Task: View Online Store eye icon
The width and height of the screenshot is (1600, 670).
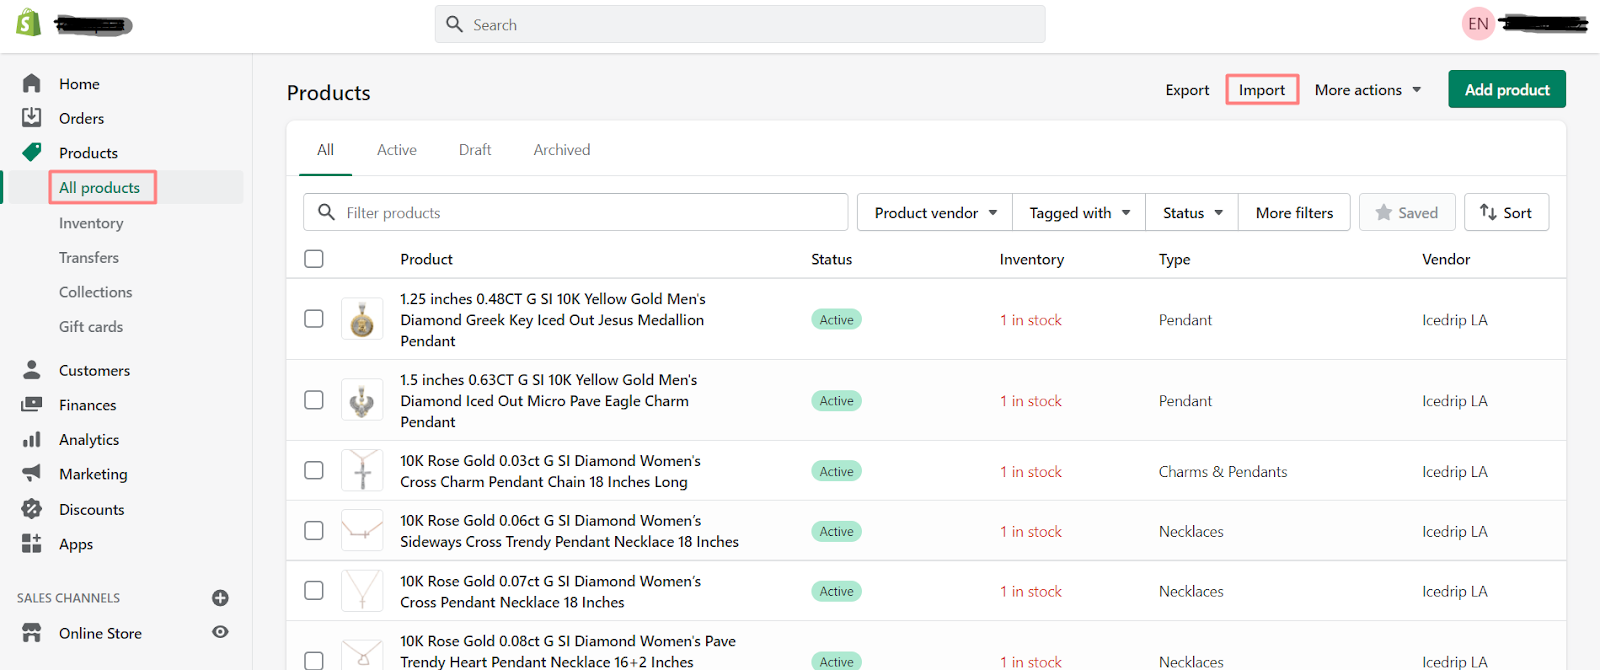Action: [220, 632]
